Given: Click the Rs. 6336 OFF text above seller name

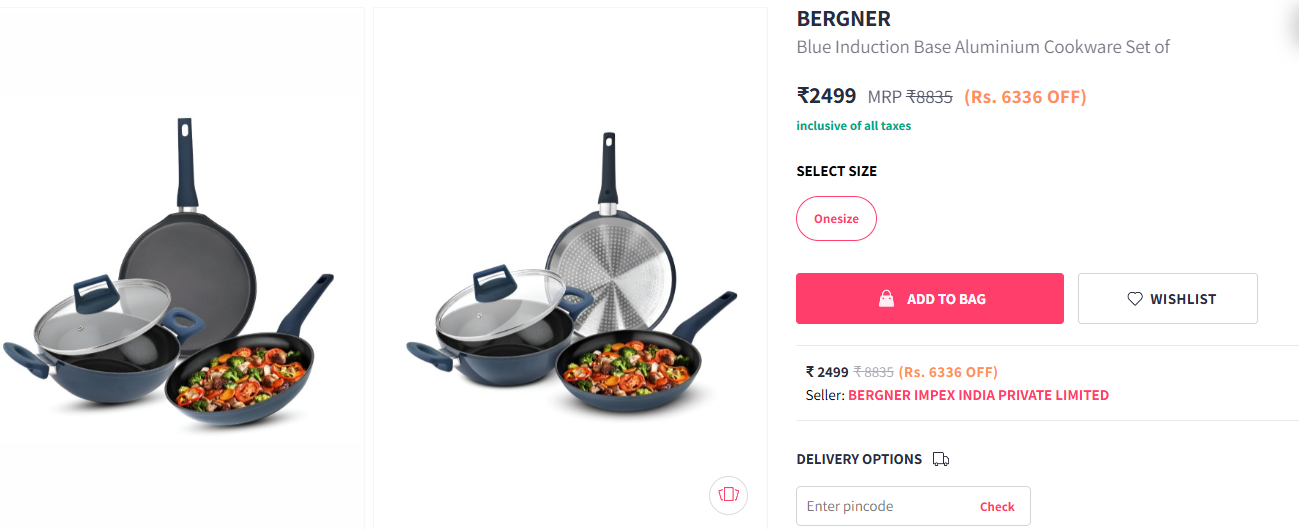Looking at the screenshot, I should point(948,372).
